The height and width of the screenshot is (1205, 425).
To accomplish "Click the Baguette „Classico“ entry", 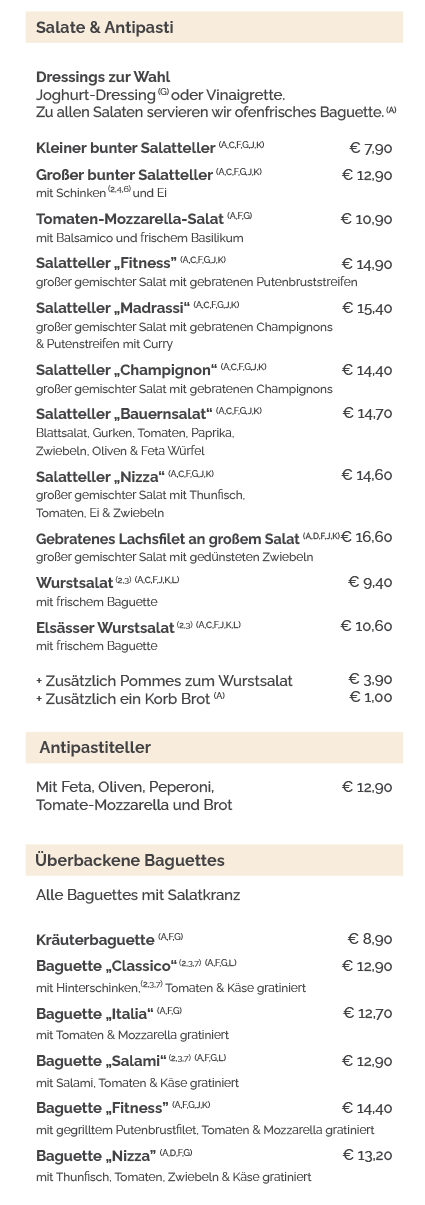I will pos(106,966).
